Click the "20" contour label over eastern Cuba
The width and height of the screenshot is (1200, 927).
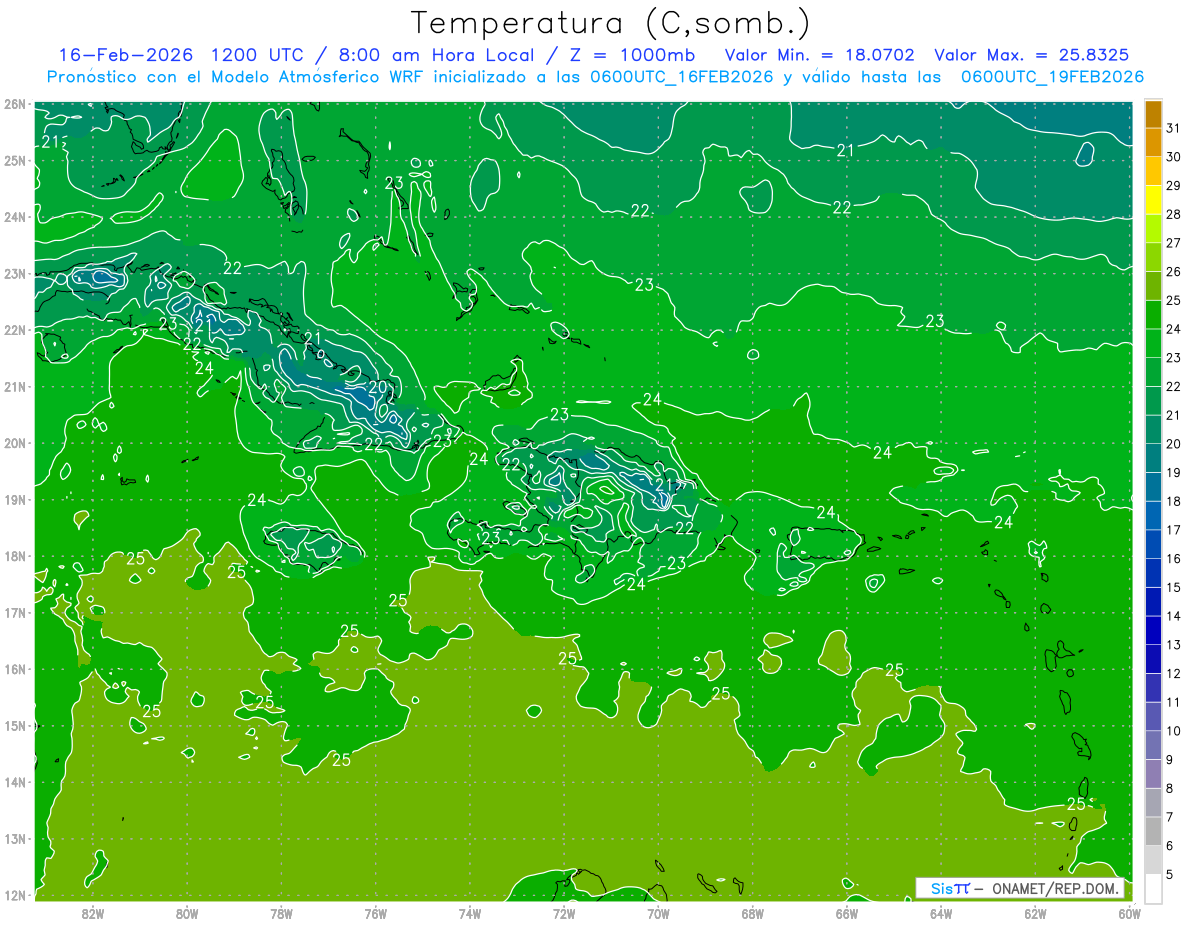[377, 387]
